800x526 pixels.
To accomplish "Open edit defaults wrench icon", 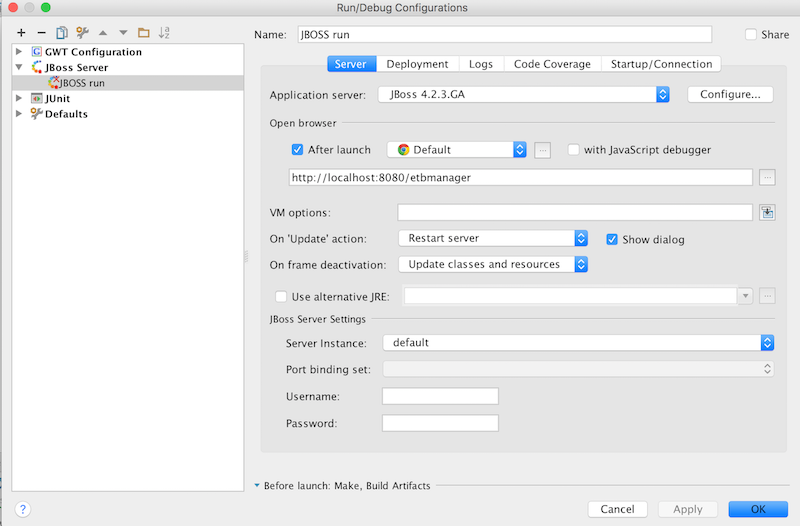I will [x=82, y=33].
